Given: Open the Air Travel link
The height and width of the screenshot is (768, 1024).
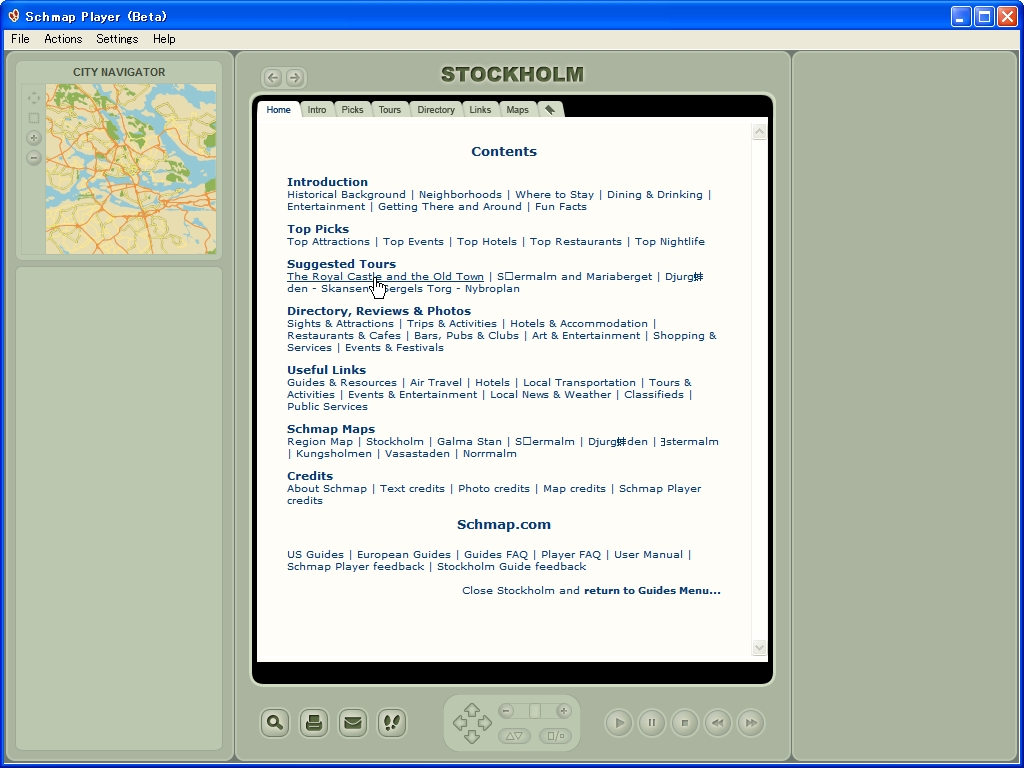Looking at the screenshot, I should [436, 383].
